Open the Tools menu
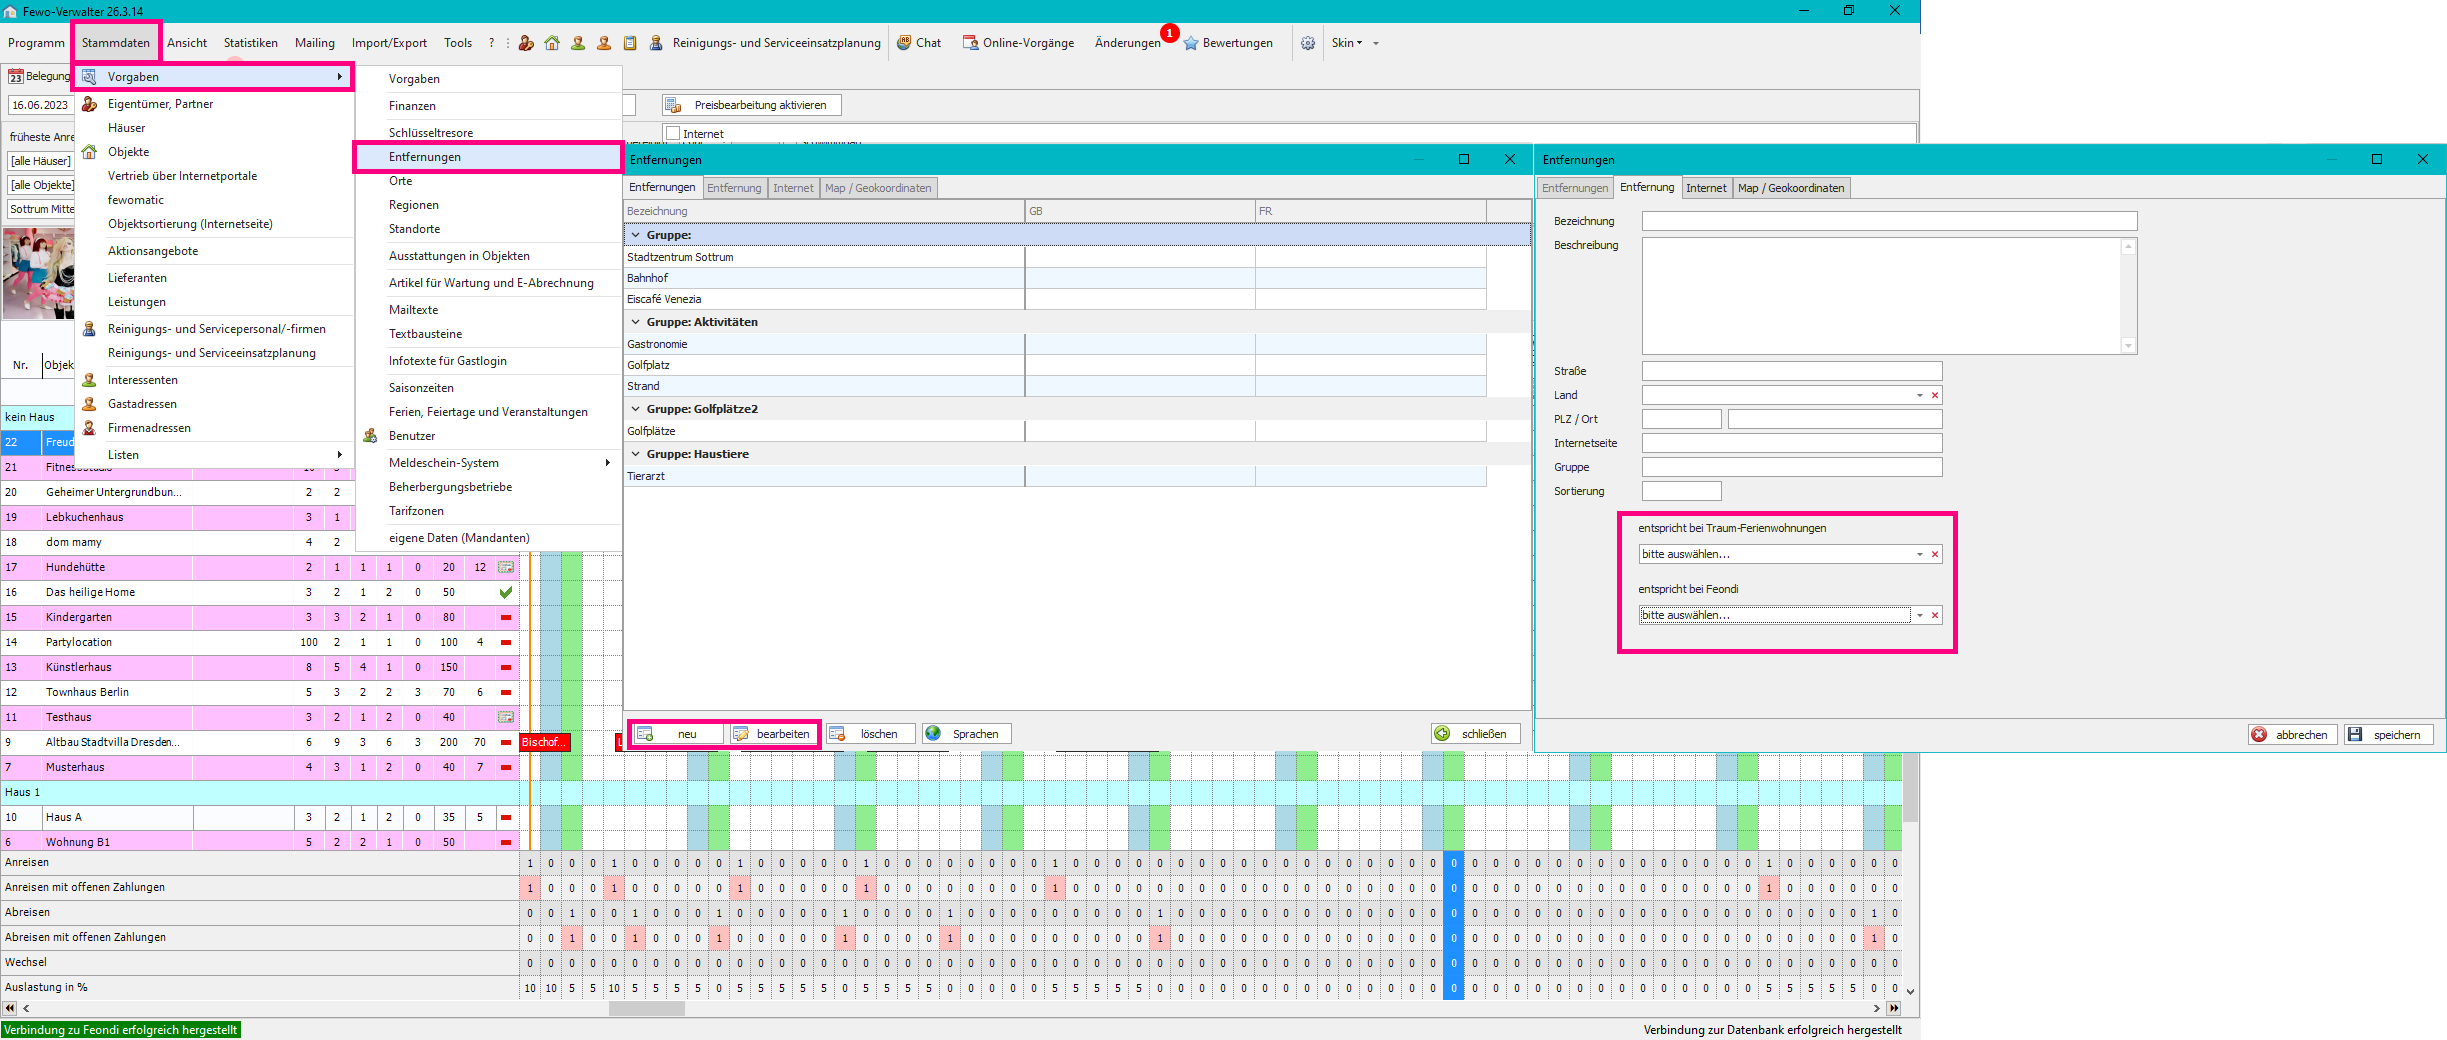The image size is (2447, 1040). (458, 43)
